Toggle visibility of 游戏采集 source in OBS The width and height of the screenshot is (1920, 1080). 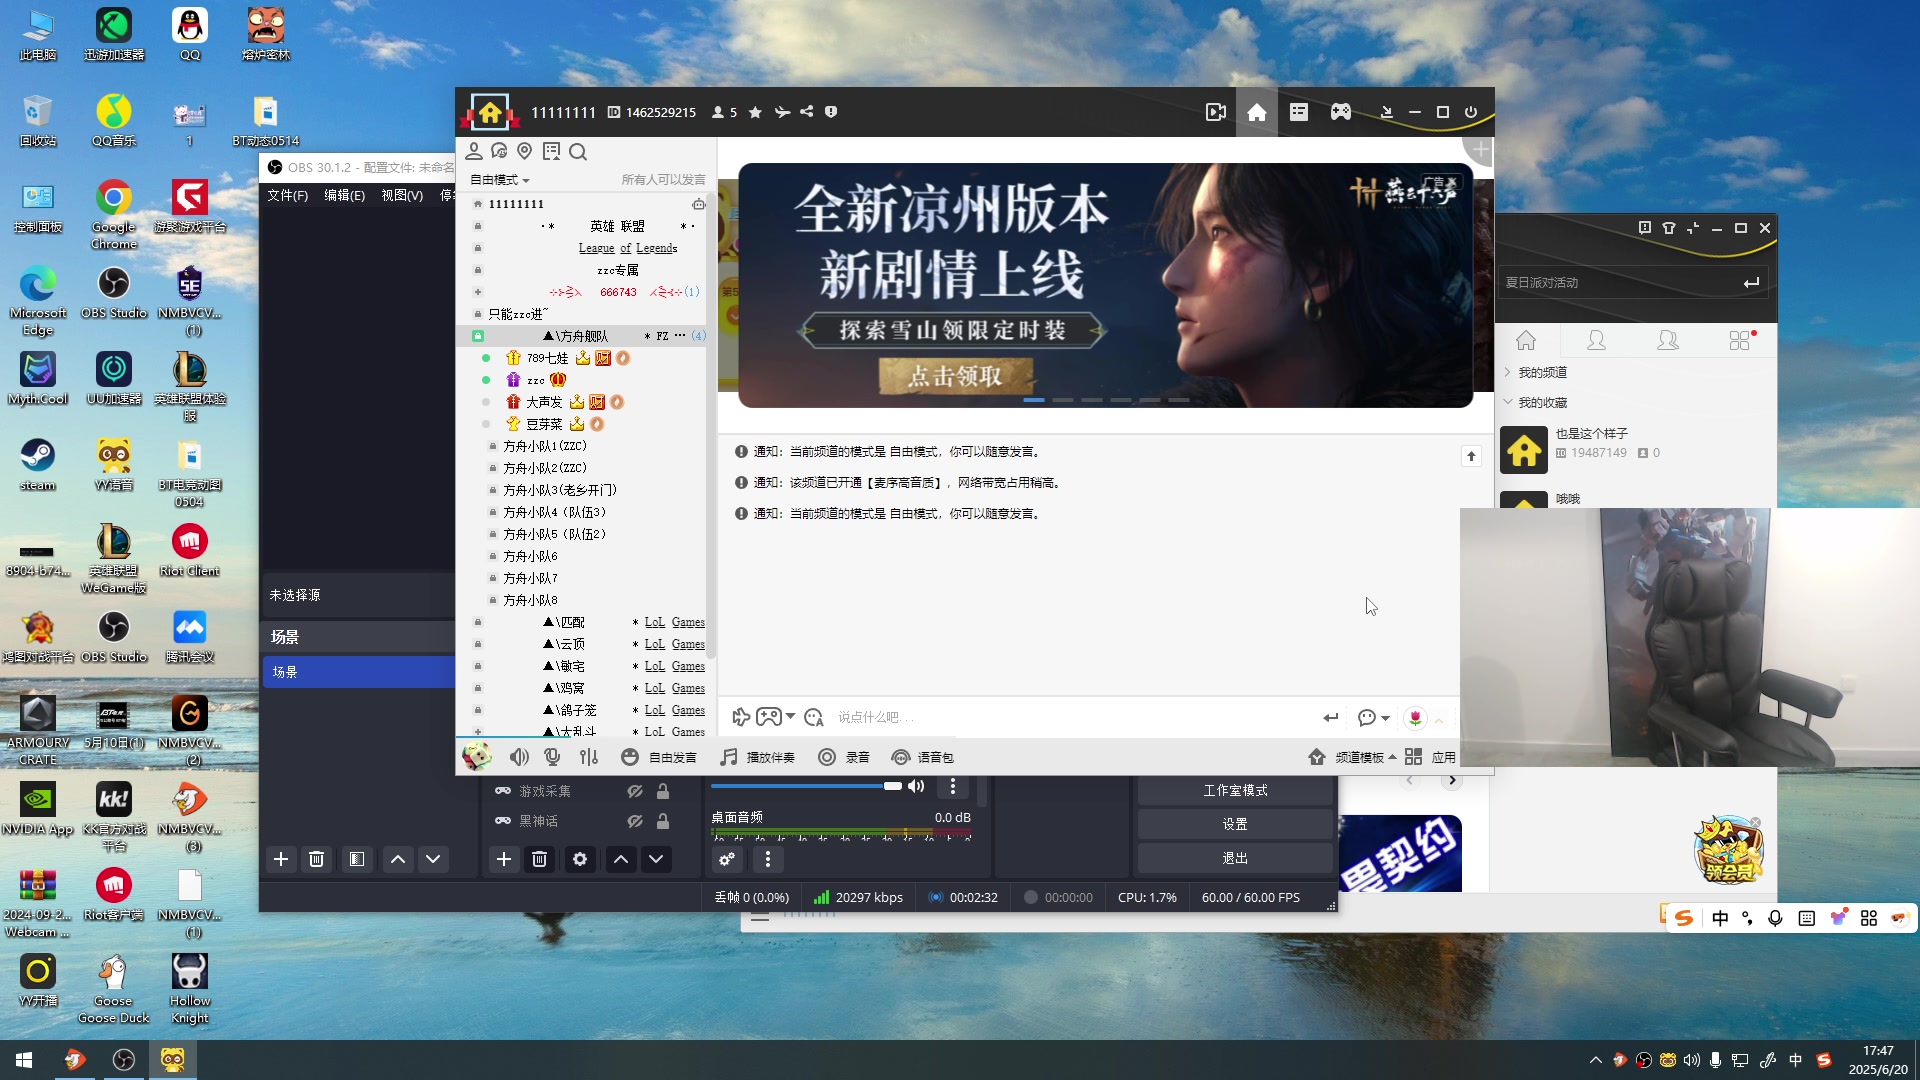pos(635,791)
